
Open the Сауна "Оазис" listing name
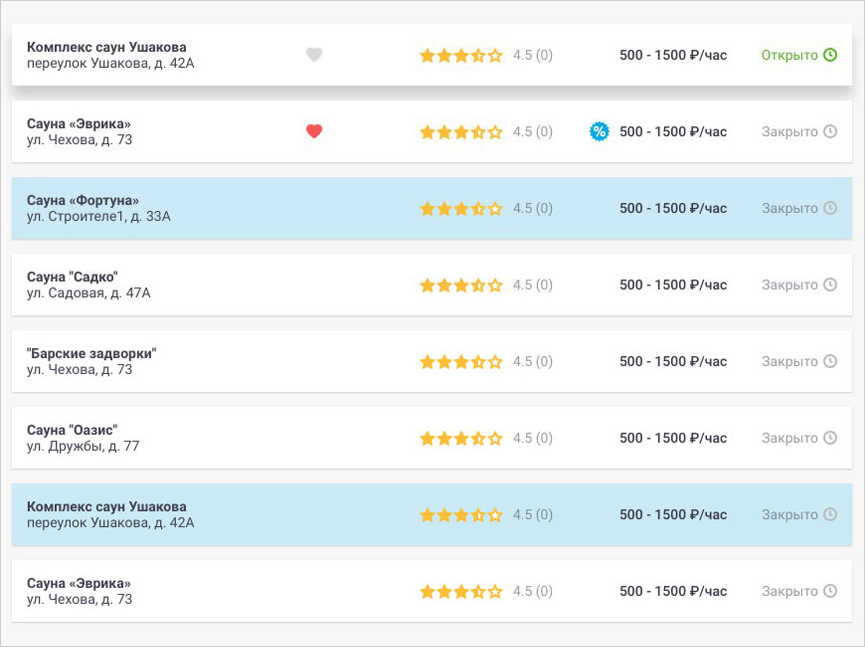tap(72, 430)
